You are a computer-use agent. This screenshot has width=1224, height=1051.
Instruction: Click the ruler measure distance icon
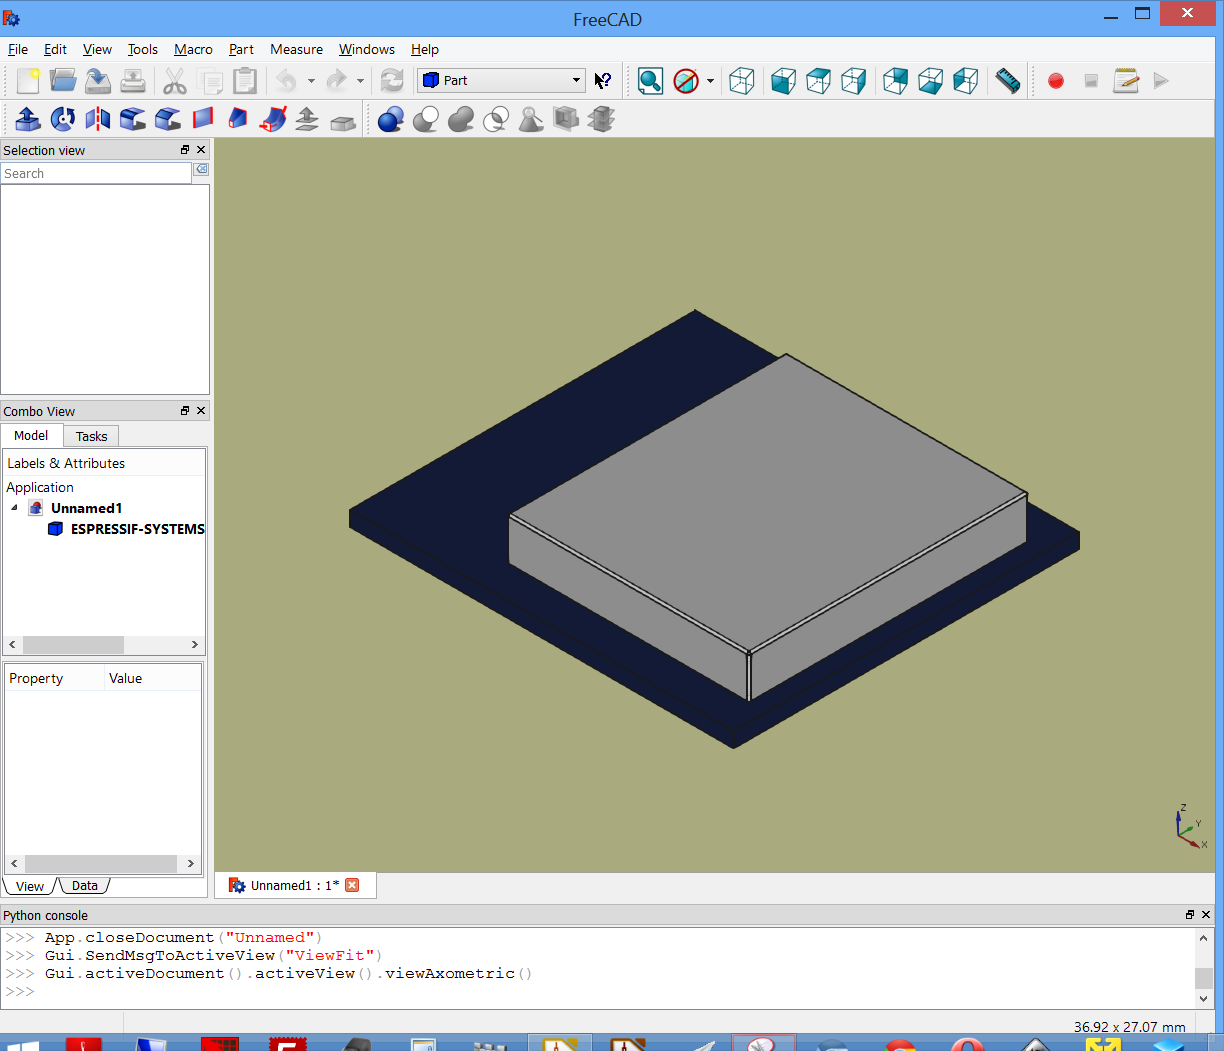tap(1008, 81)
